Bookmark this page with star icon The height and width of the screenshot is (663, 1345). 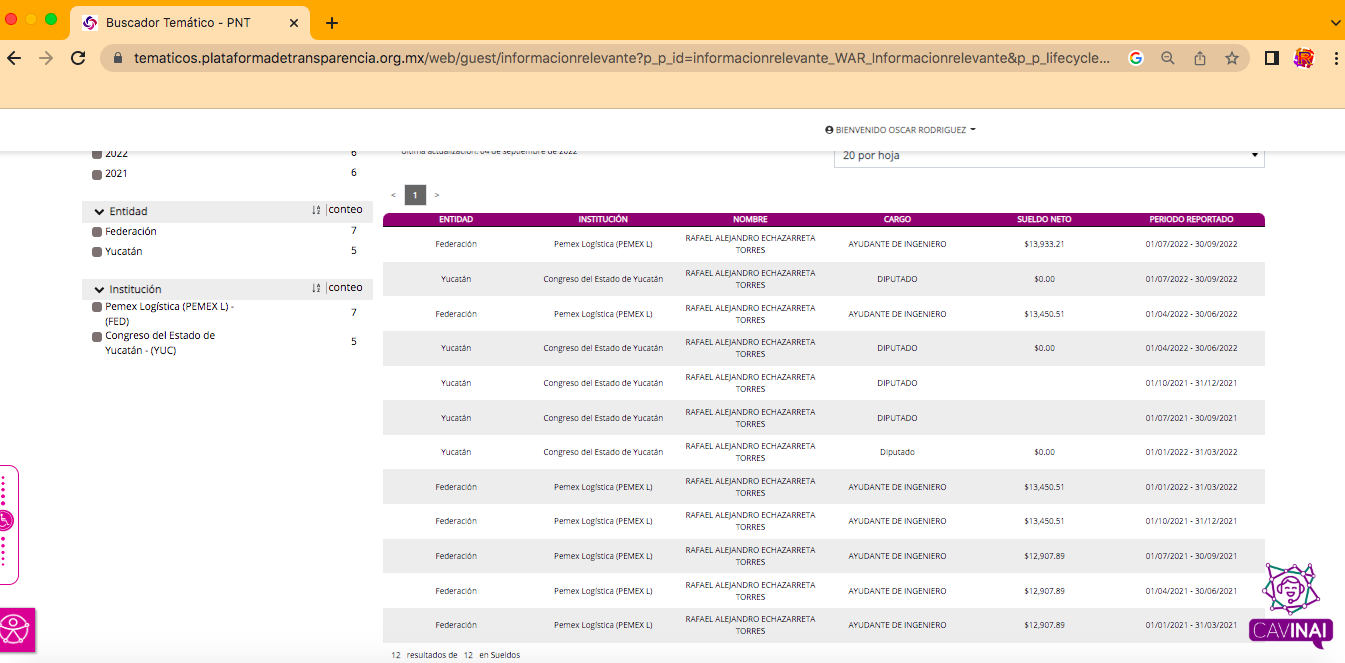(1231, 58)
